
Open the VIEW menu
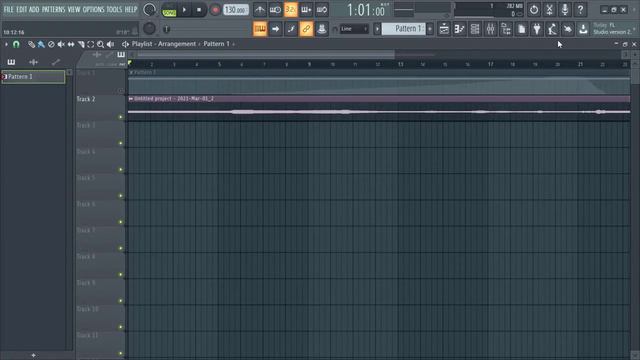[x=74, y=9]
